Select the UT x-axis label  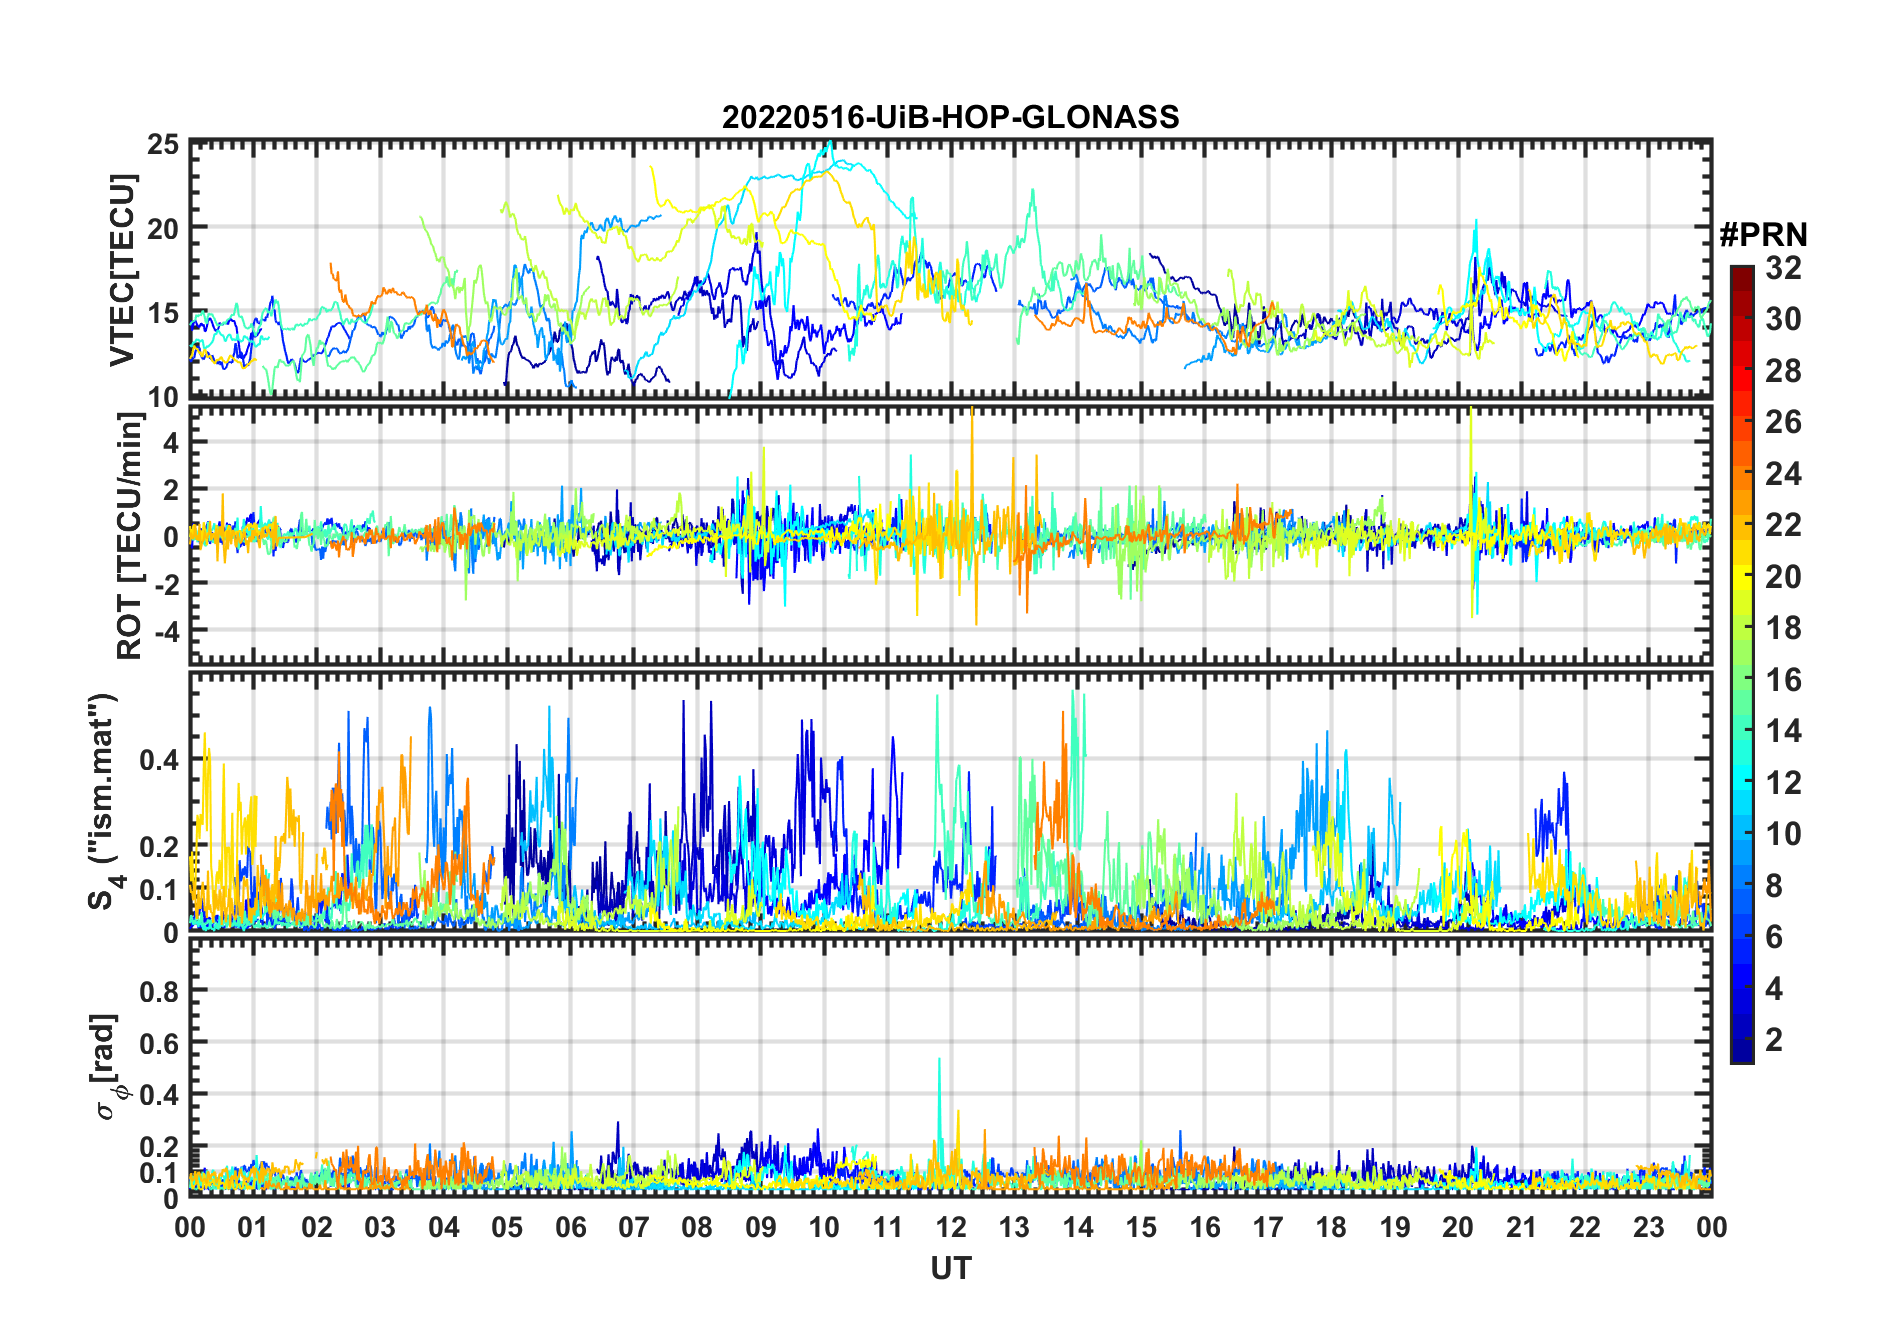tap(951, 1268)
